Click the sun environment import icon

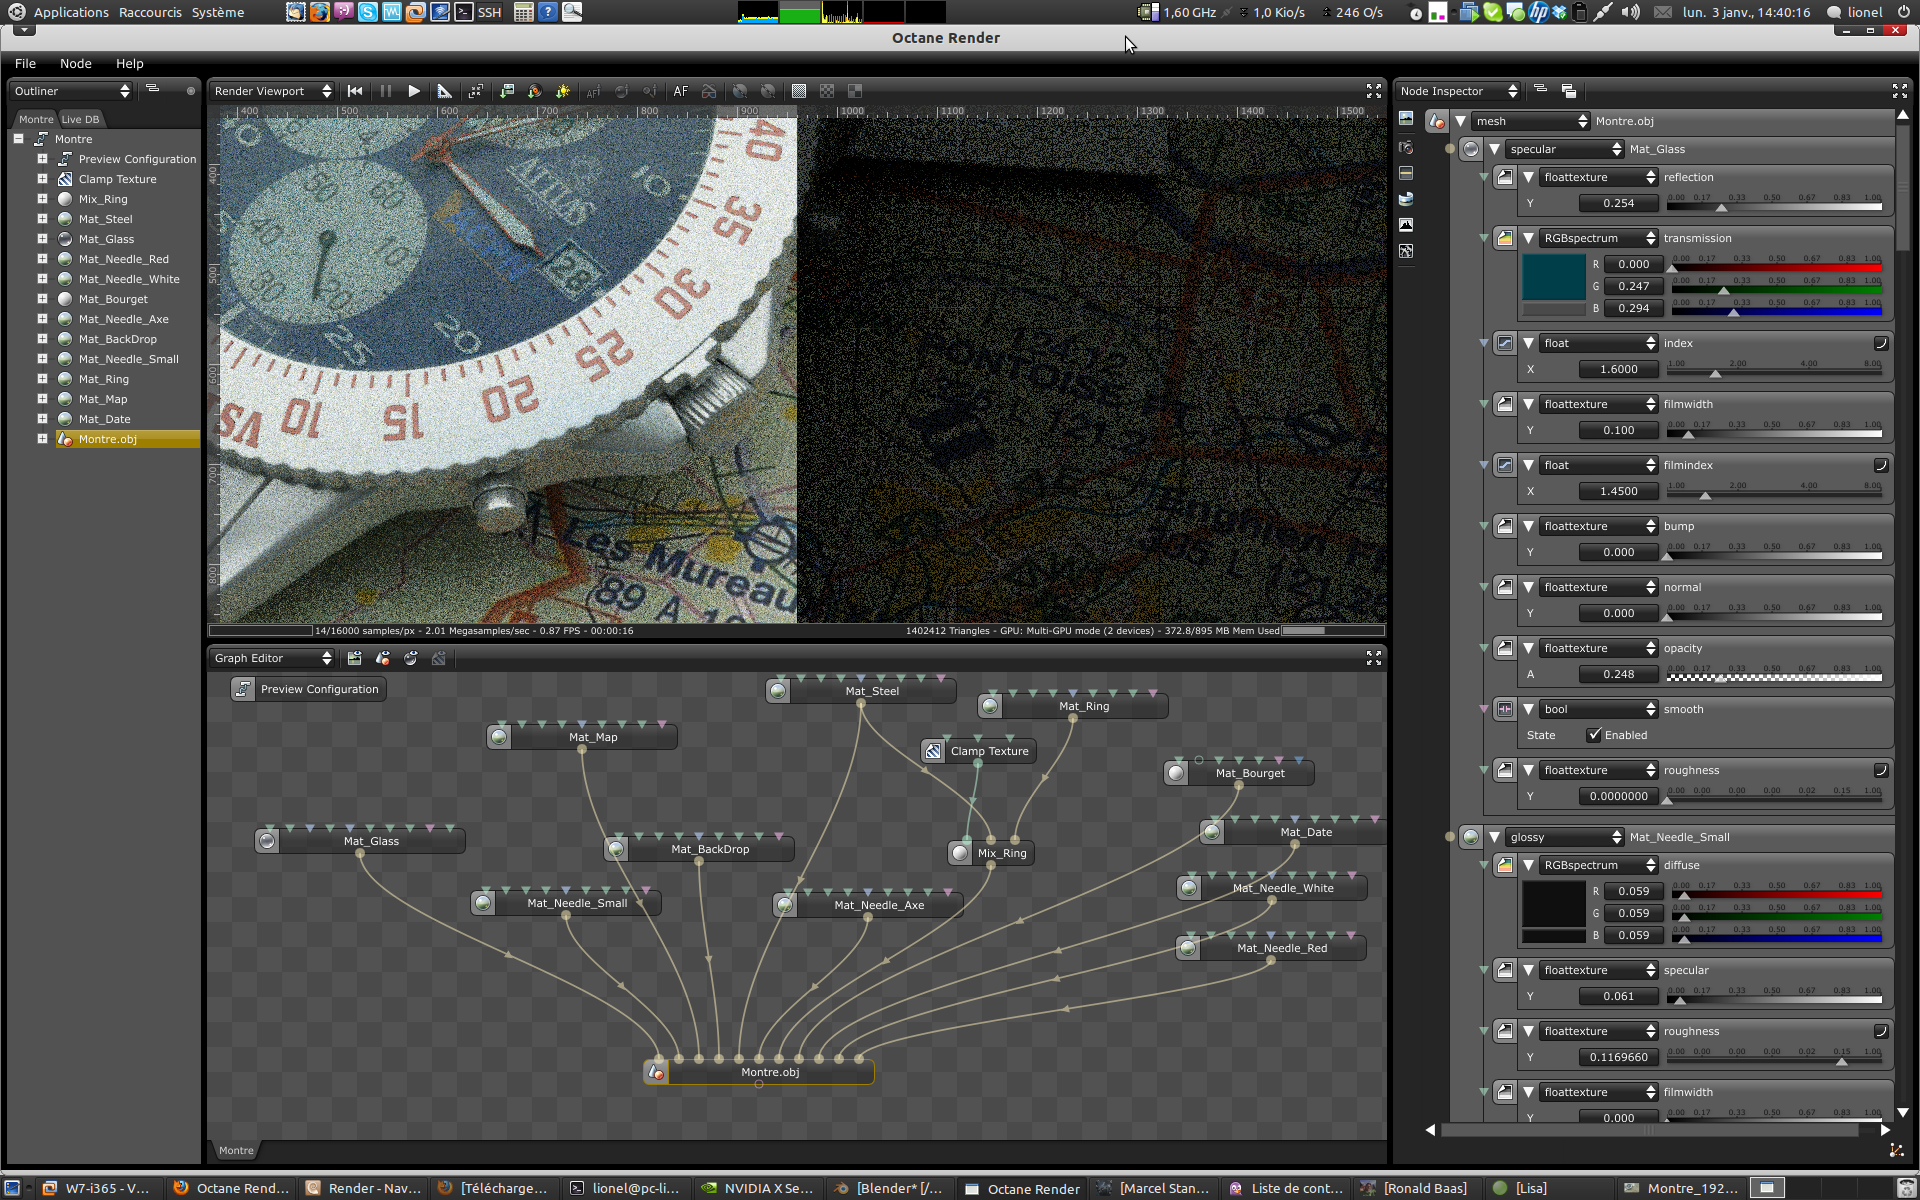[x=563, y=91]
